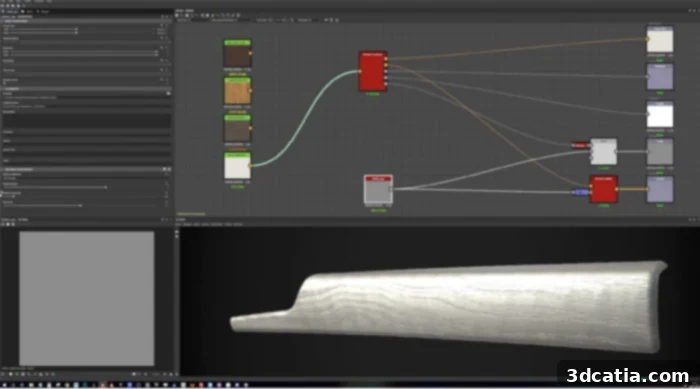700x389 pixels.
Task: Select the light gray blend node near the outputs
Action: 603,152
